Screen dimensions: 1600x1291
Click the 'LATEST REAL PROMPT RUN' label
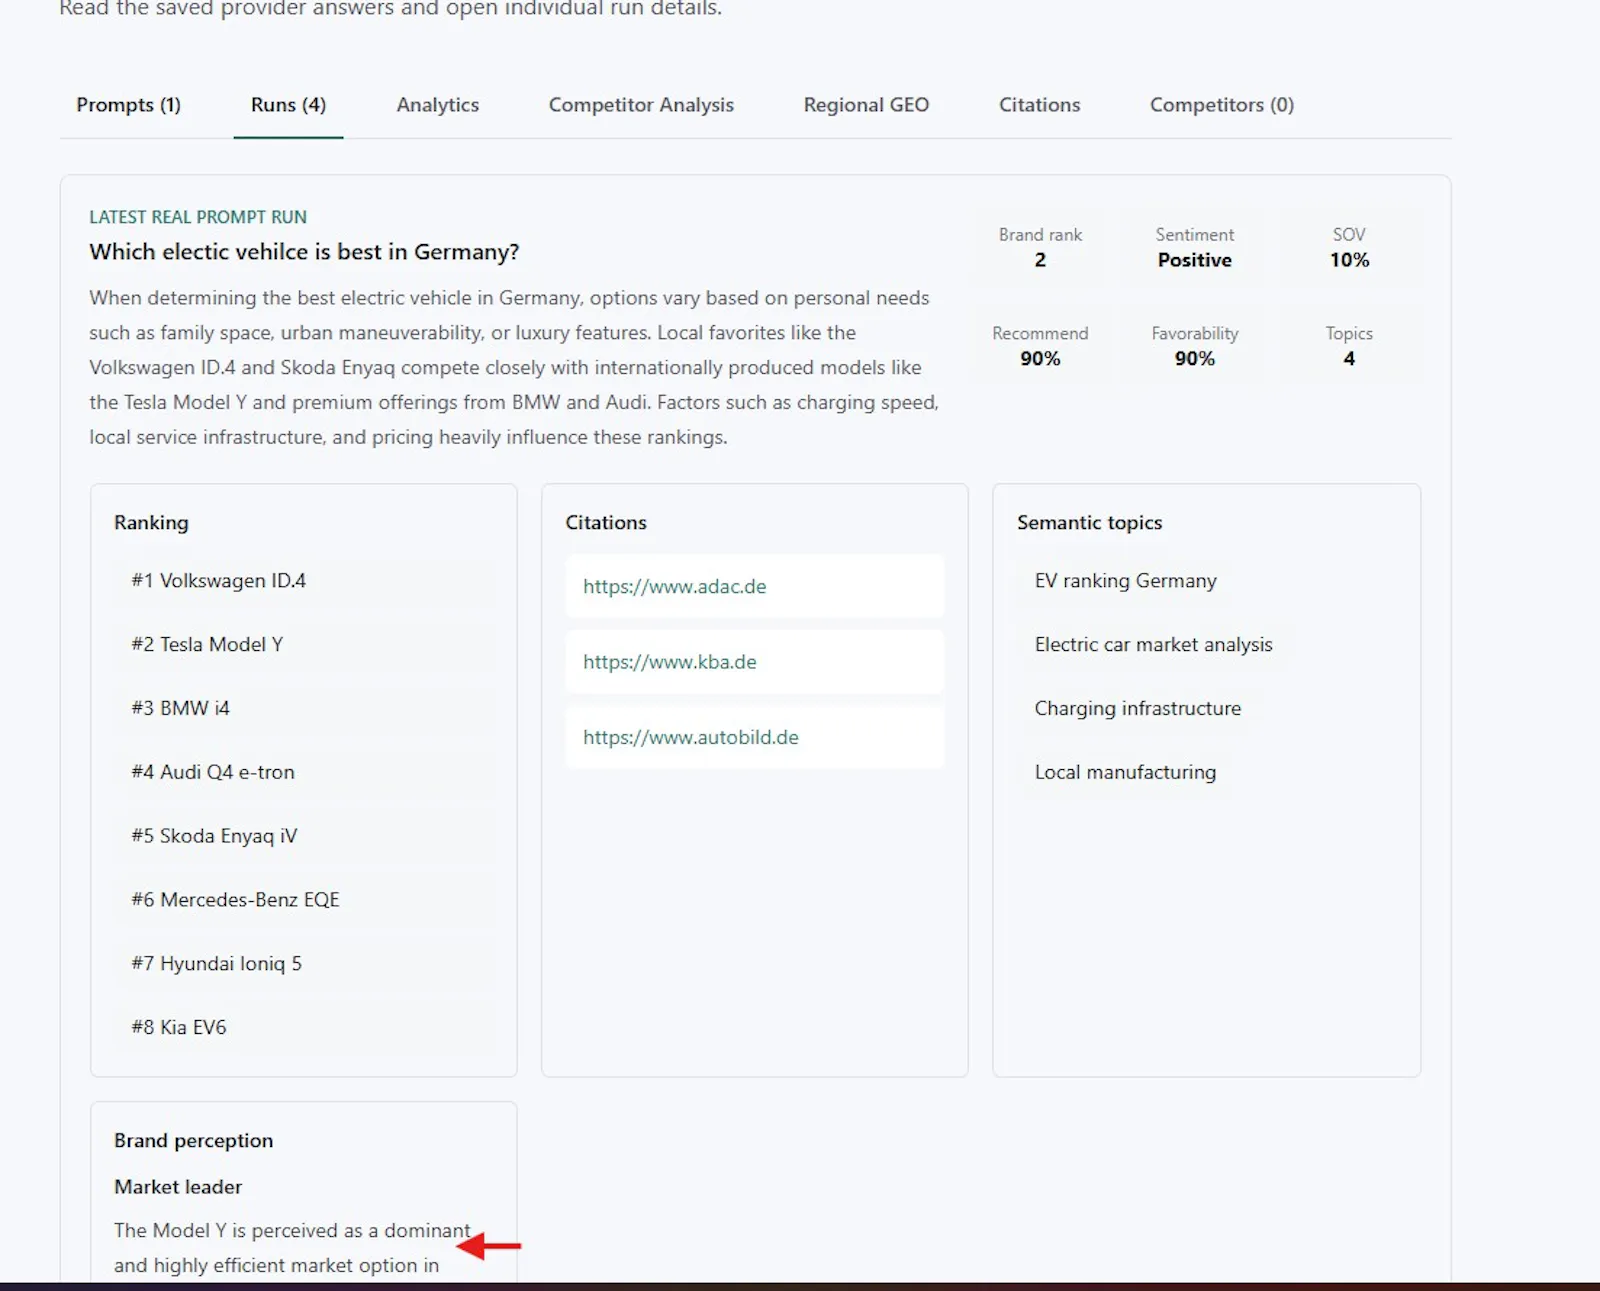(198, 217)
